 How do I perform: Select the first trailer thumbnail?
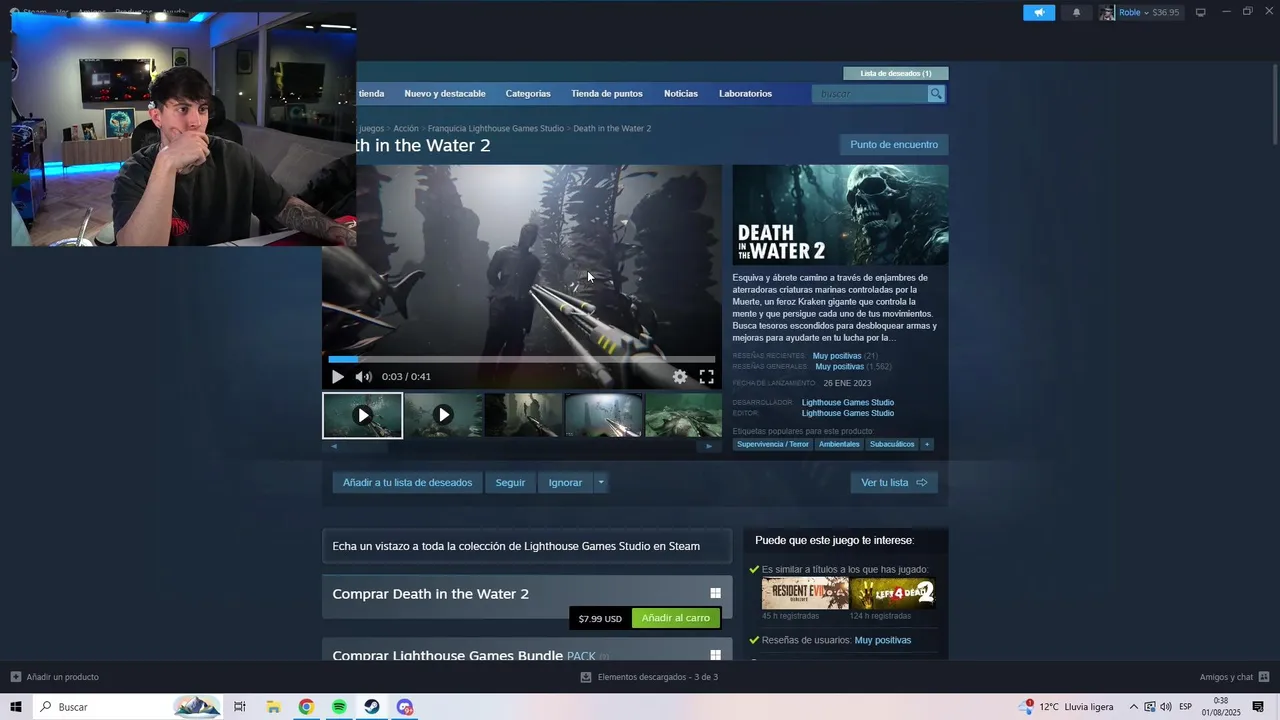click(x=363, y=415)
